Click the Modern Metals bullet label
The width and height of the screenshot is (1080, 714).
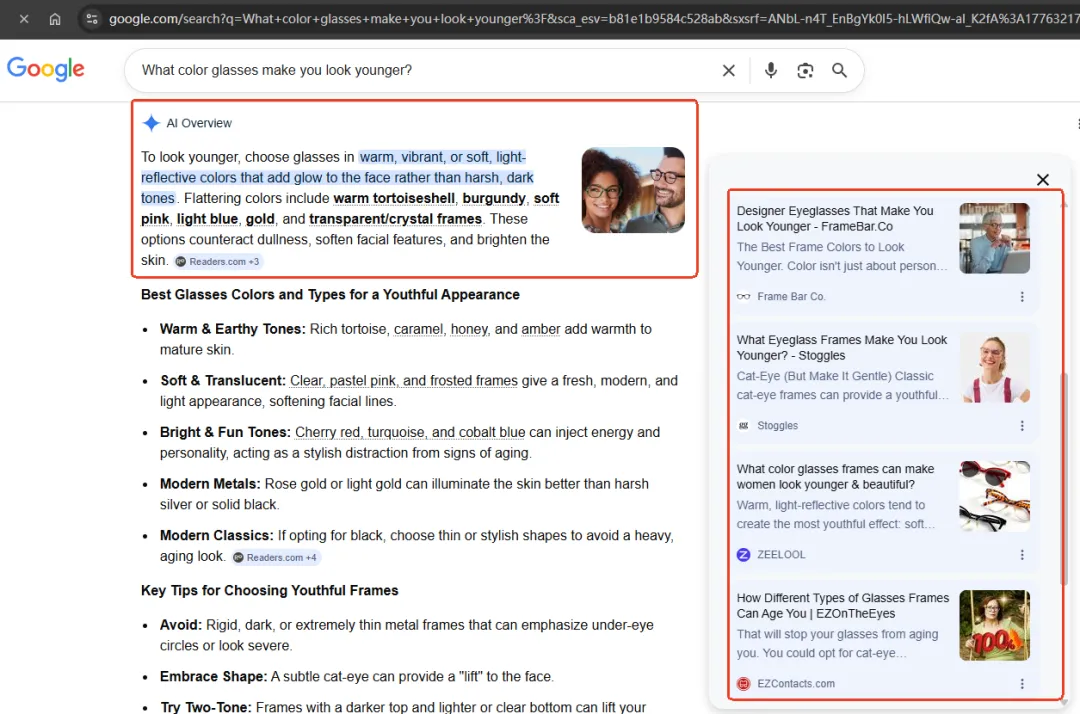210,484
